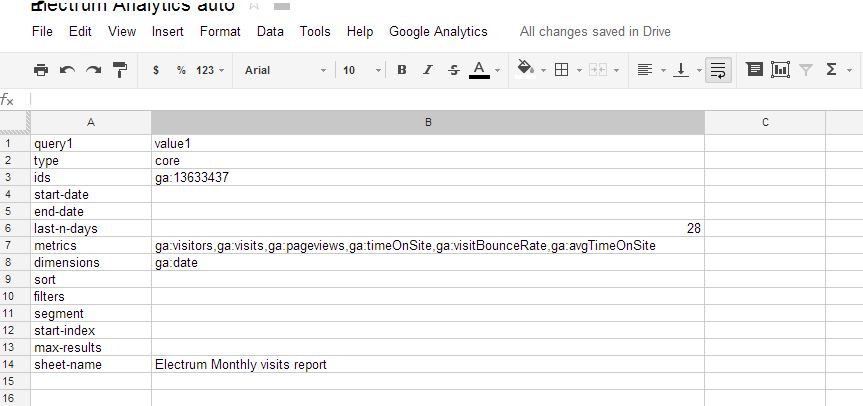This screenshot has width=863, height=406.
Task: Expand the text color dropdown arrow
Action: click(x=498, y=70)
